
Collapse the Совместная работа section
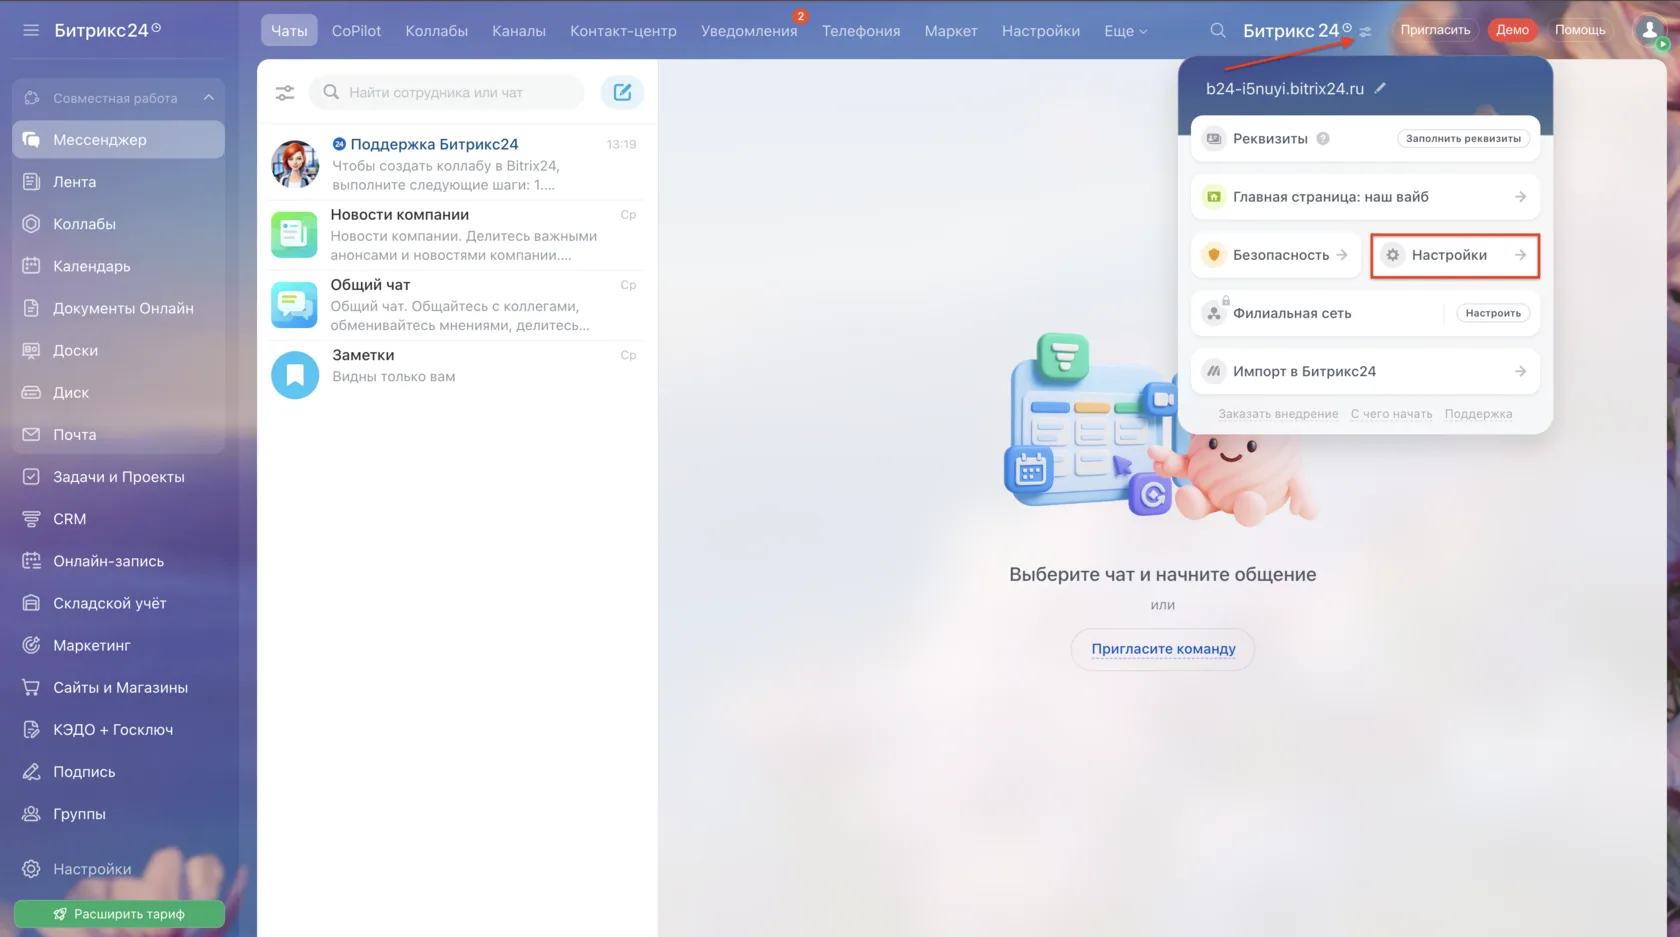(208, 98)
